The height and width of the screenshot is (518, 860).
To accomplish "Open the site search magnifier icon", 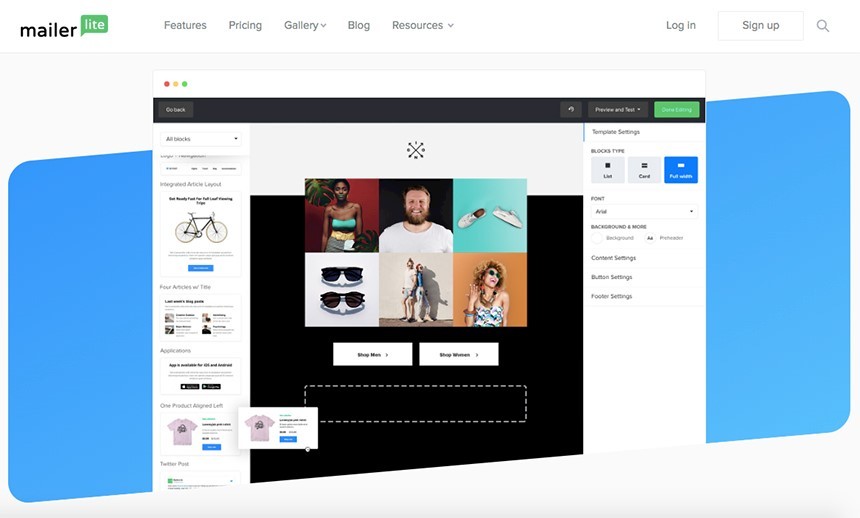I will point(823,26).
